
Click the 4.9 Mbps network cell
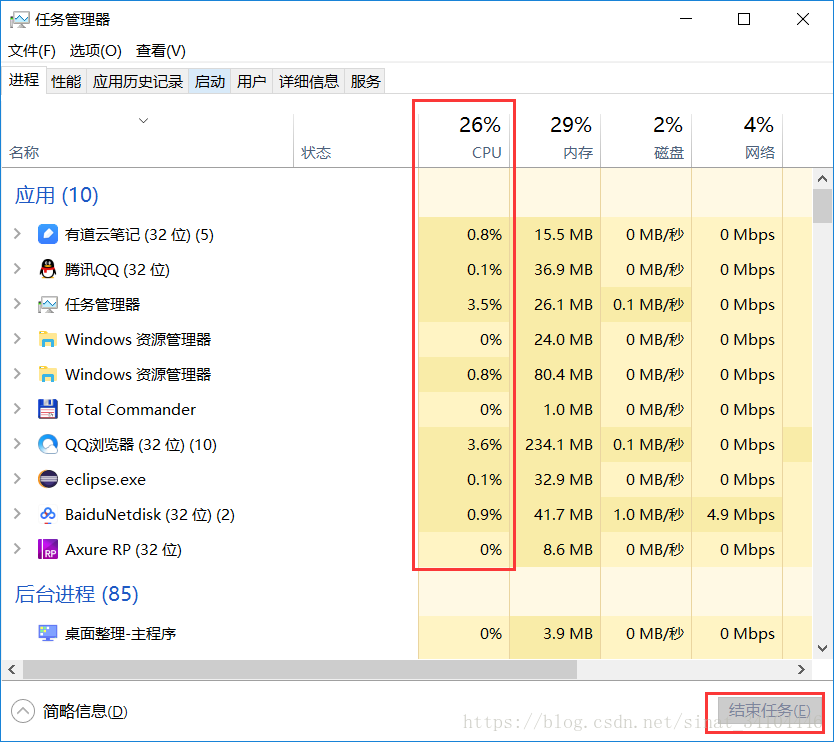click(737, 514)
